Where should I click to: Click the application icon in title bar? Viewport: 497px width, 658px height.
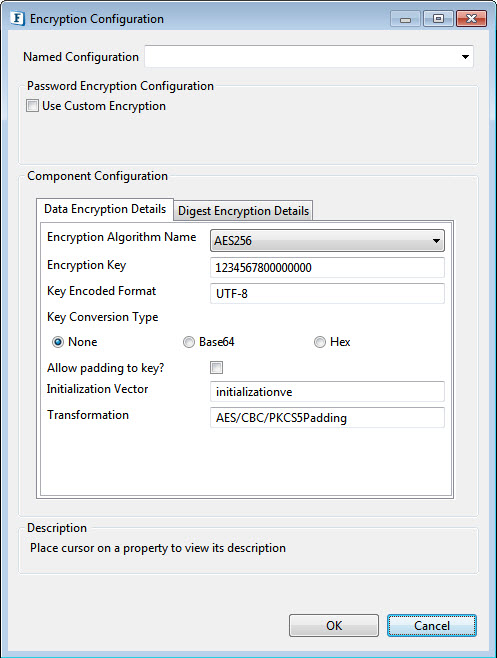[17, 19]
